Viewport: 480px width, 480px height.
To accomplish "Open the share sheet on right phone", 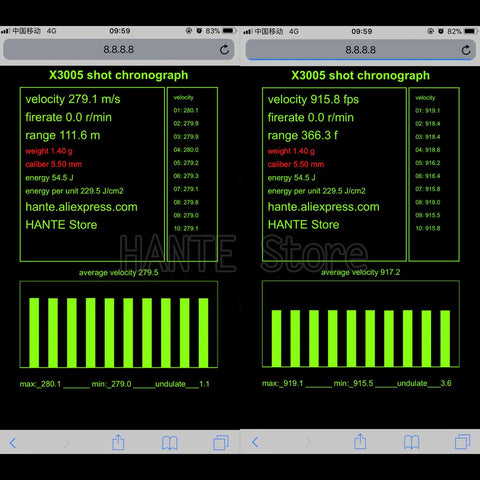I will pyautogui.click(x=360, y=441).
